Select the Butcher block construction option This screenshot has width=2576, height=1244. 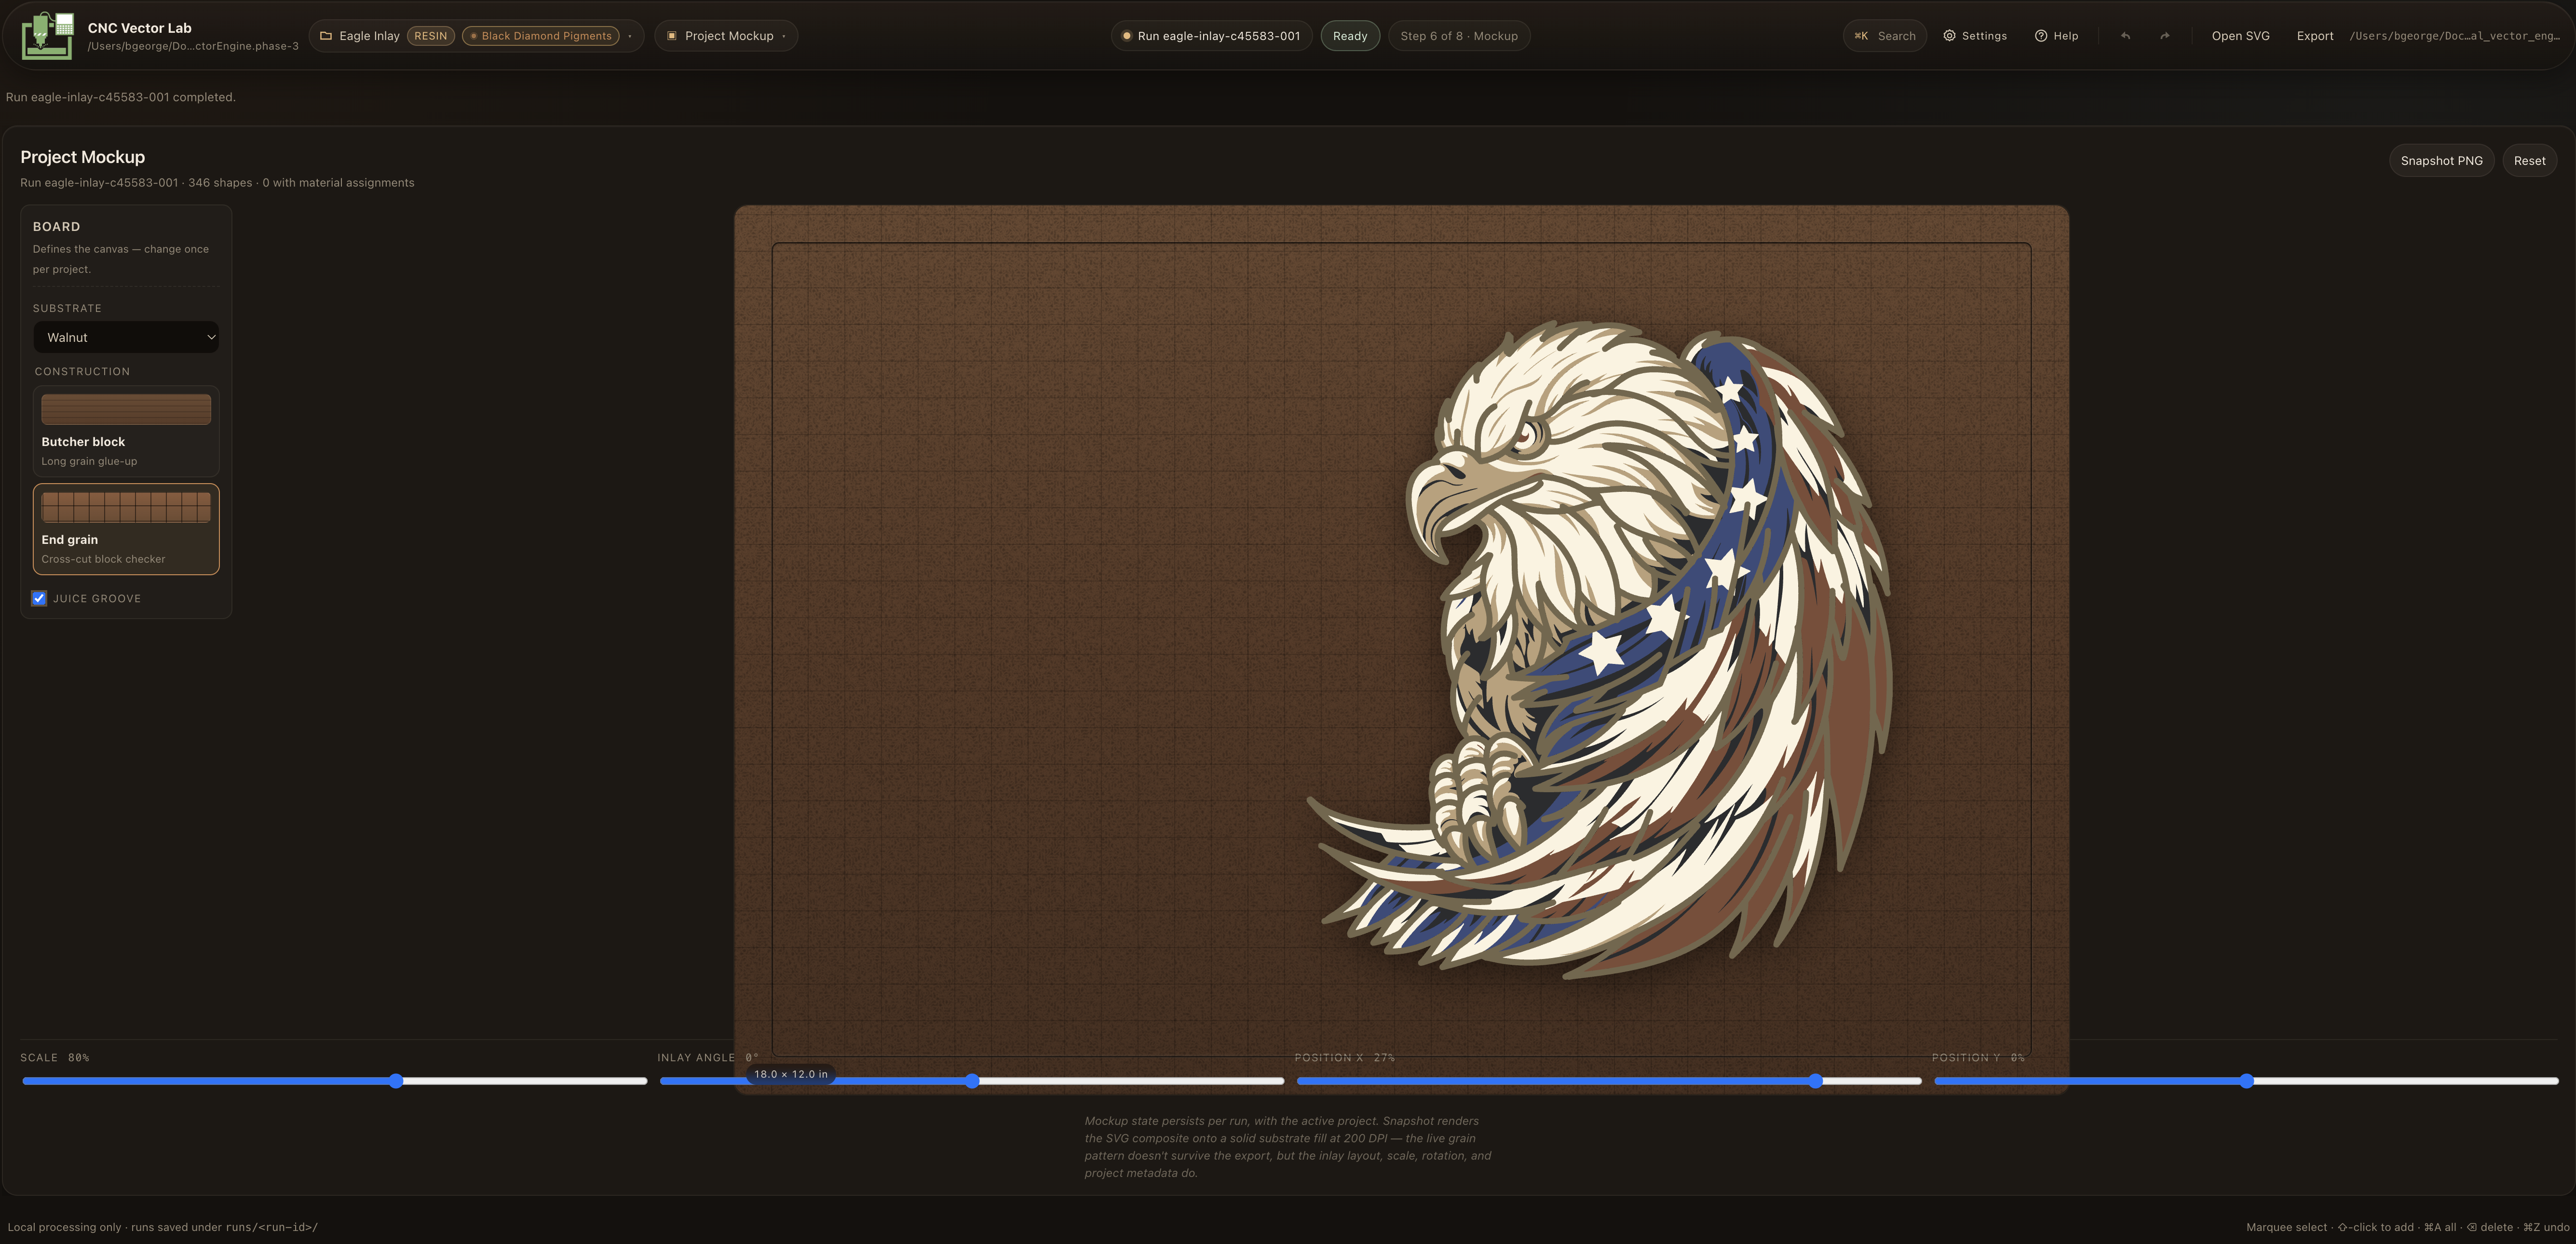pos(126,431)
